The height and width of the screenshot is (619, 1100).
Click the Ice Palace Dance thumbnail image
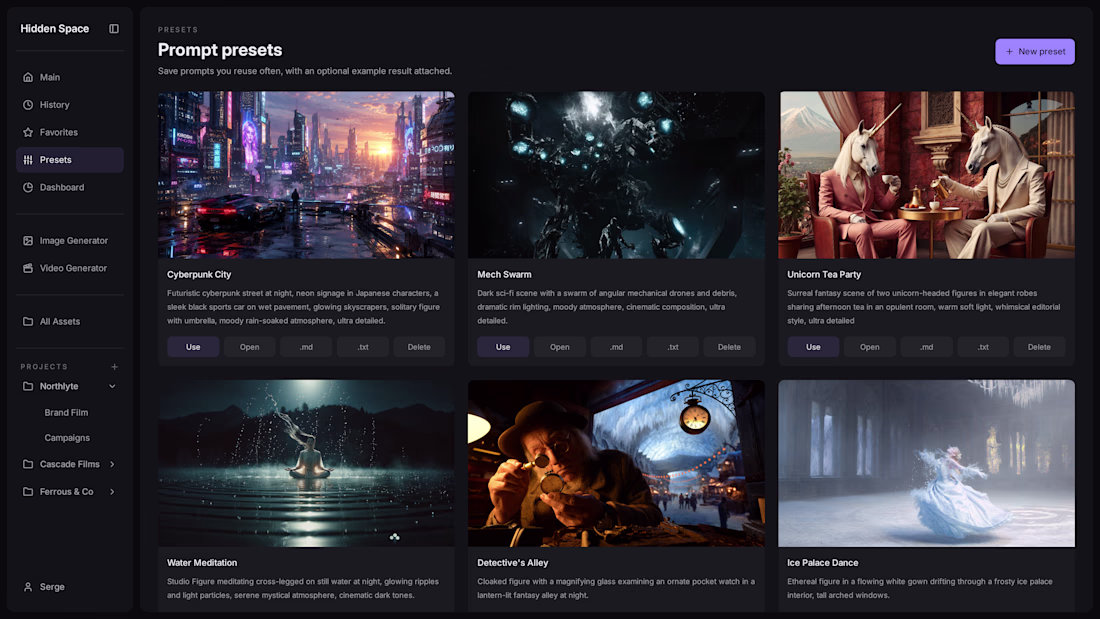tap(926, 463)
